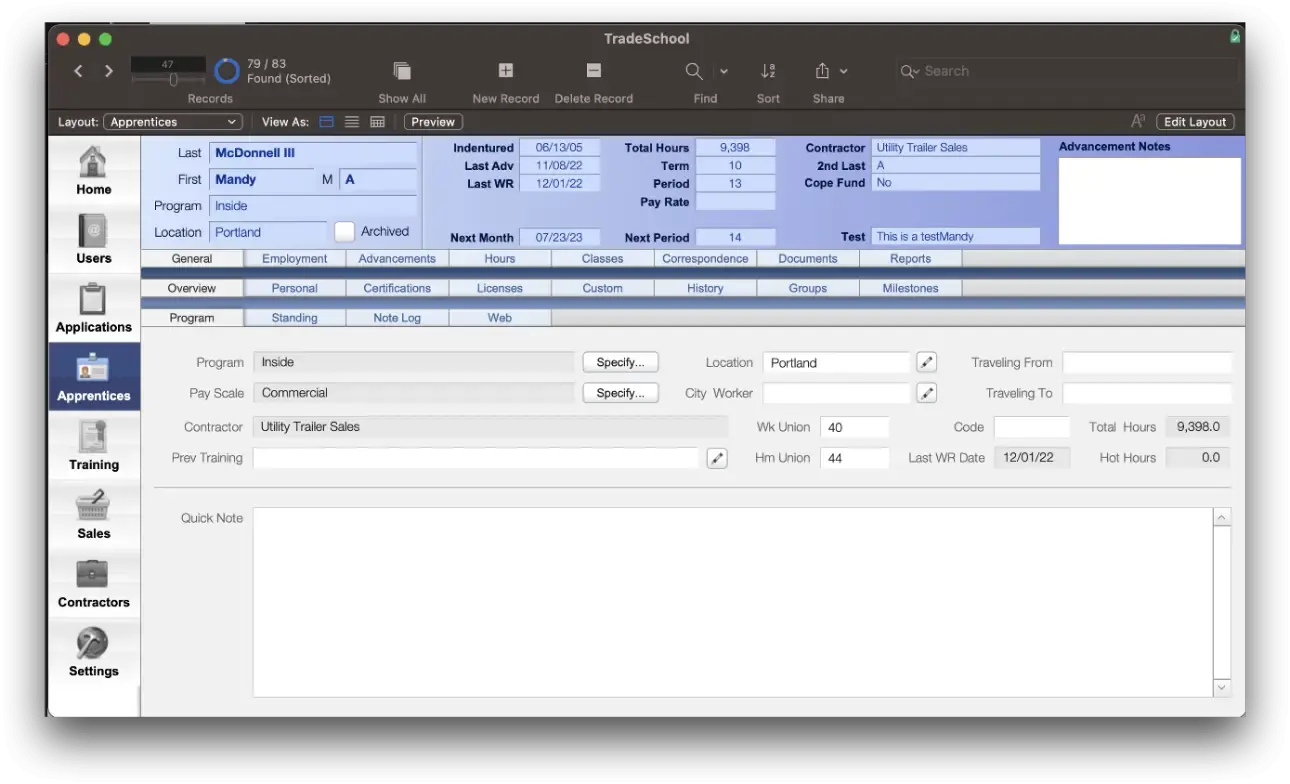Expand the Find dropdown chevron

(x=723, y=71)
